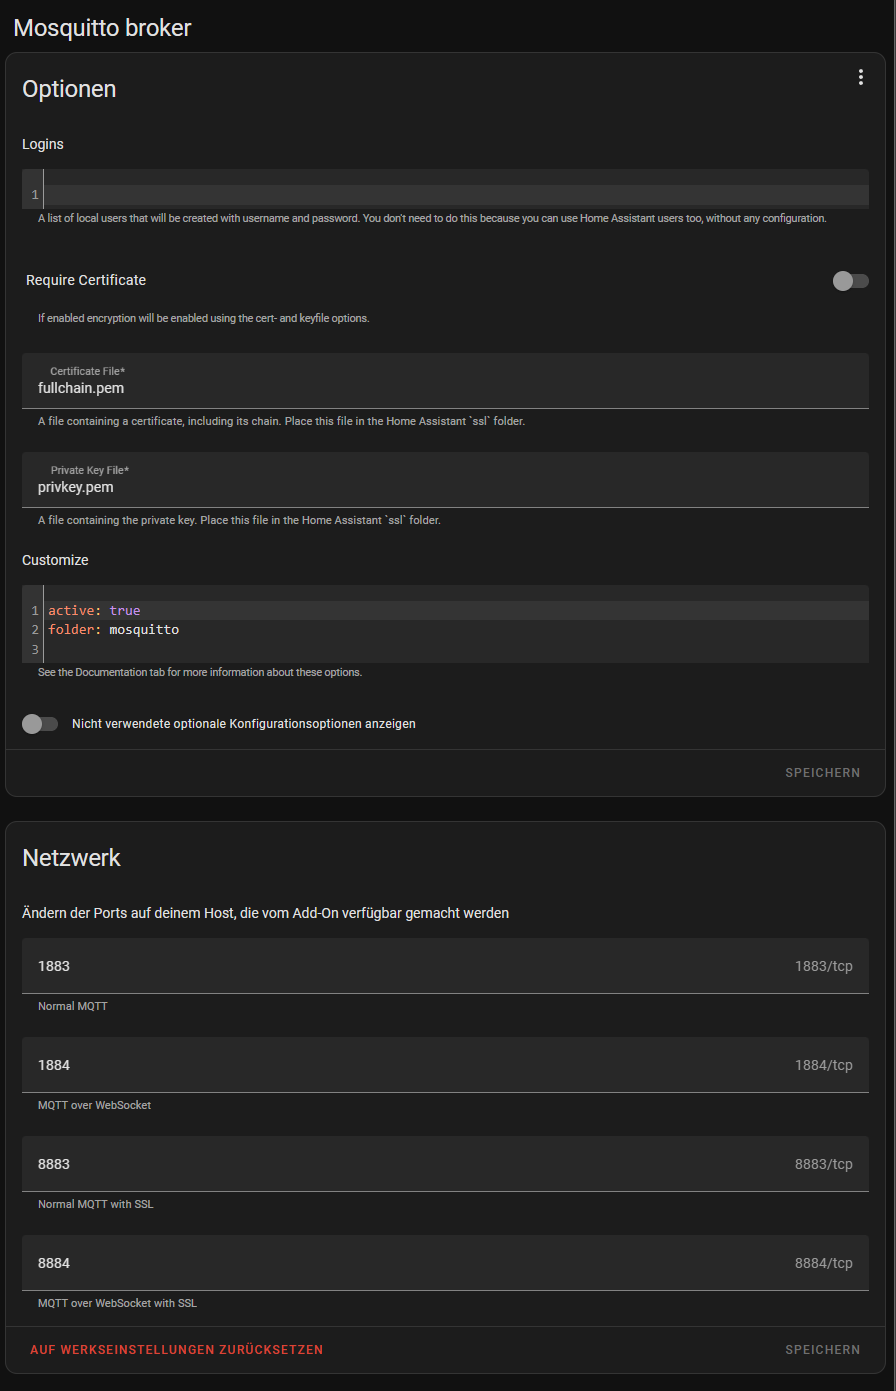
Task: Click the Netzwerk card heading
Action: click(x=71, y=858)
